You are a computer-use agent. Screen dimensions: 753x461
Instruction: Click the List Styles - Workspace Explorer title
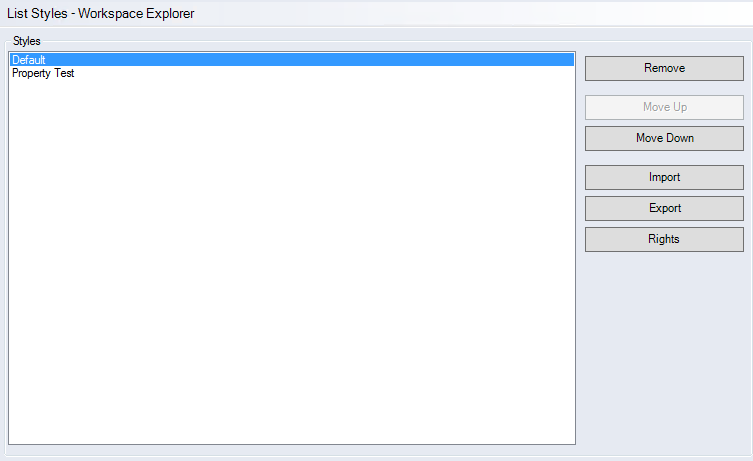coord(101,14)
